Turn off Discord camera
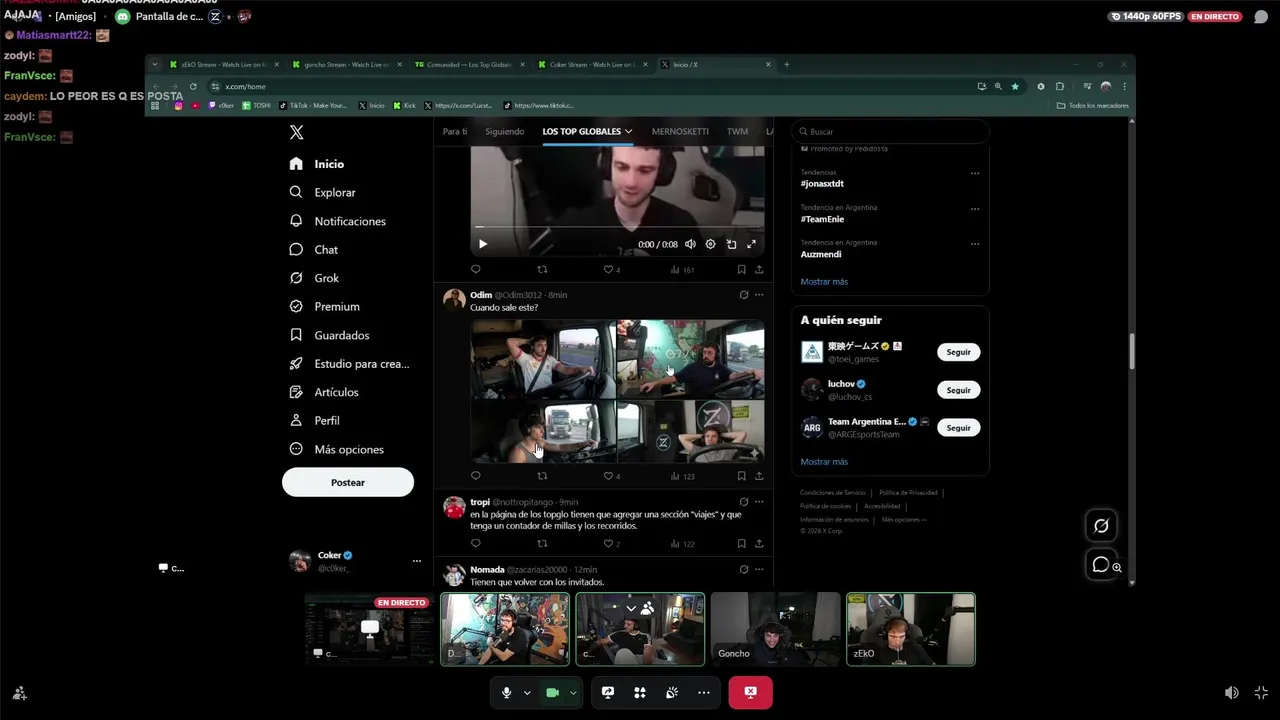 click(x=552, y=692)
